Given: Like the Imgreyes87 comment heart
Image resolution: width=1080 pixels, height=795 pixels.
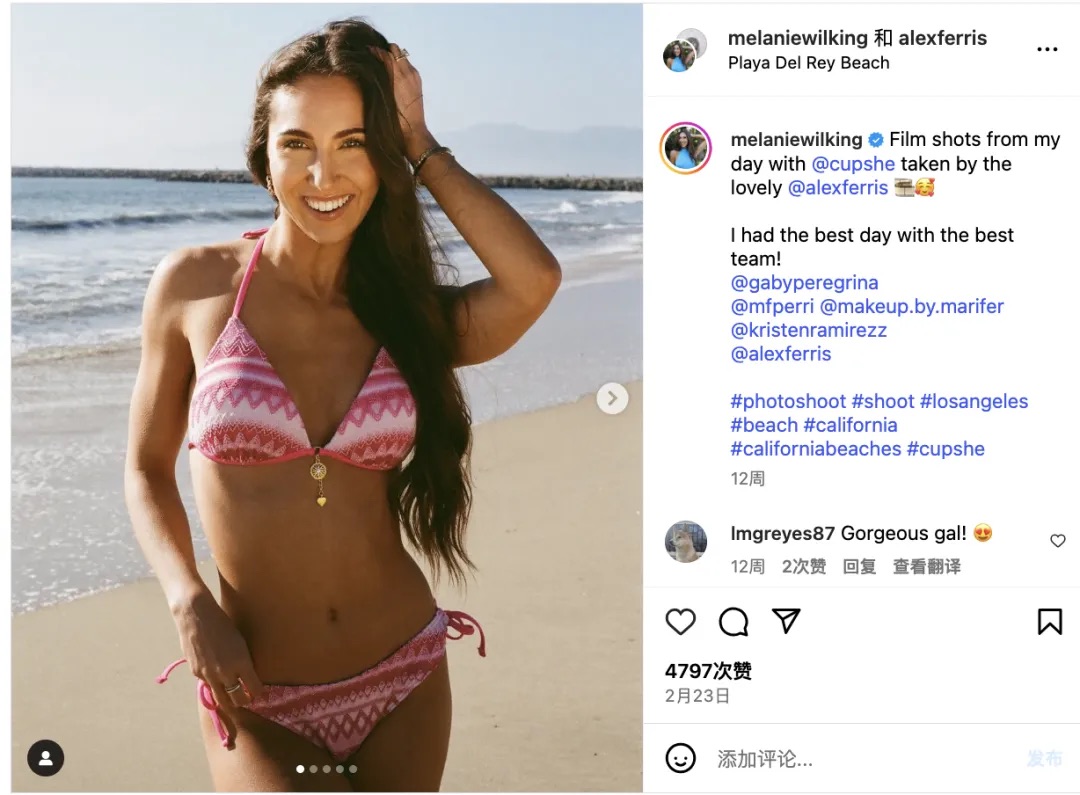Looking at the screenshot, I should (x=1058, y=541).
